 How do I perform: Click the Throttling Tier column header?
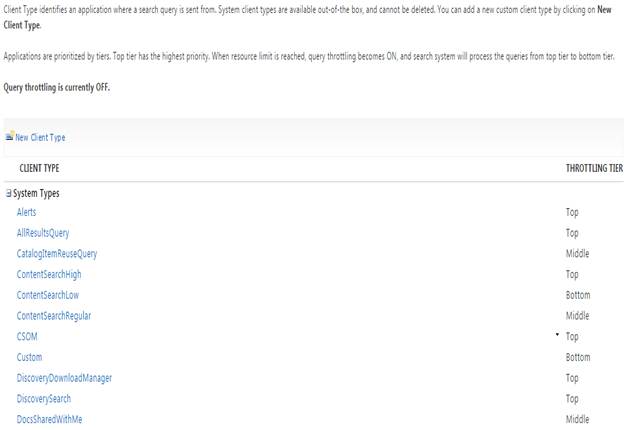[594, 169]
